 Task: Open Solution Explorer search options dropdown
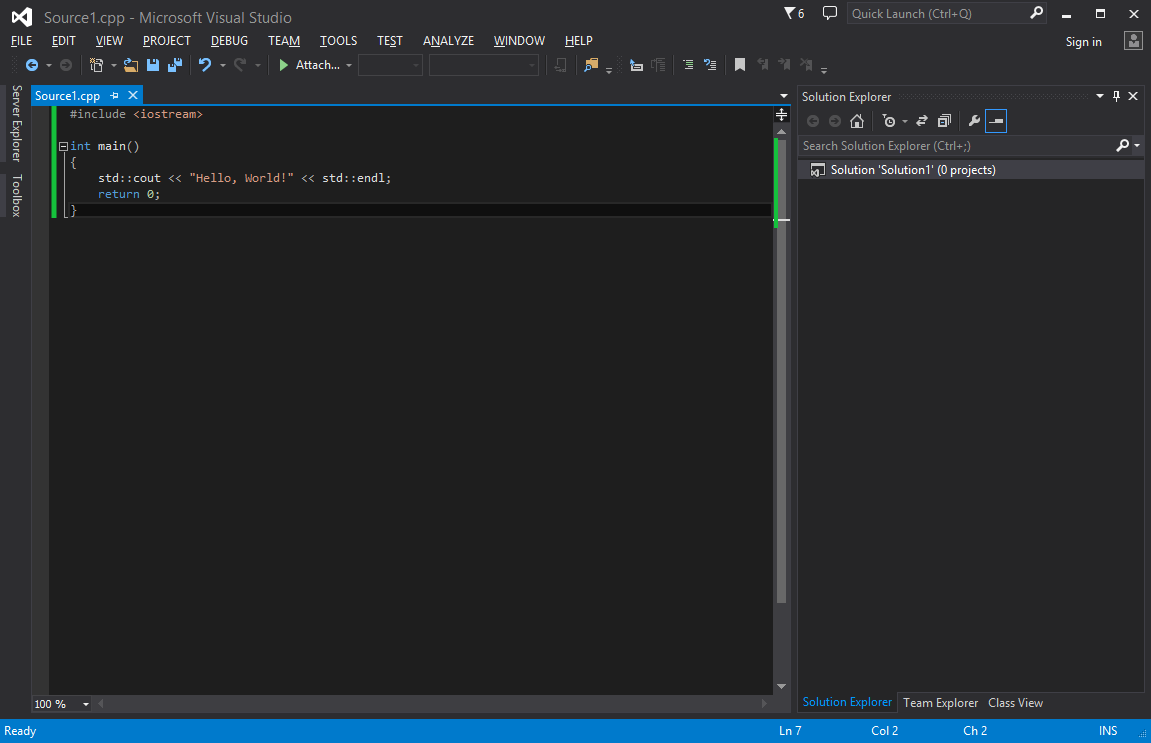point(1137,145)
